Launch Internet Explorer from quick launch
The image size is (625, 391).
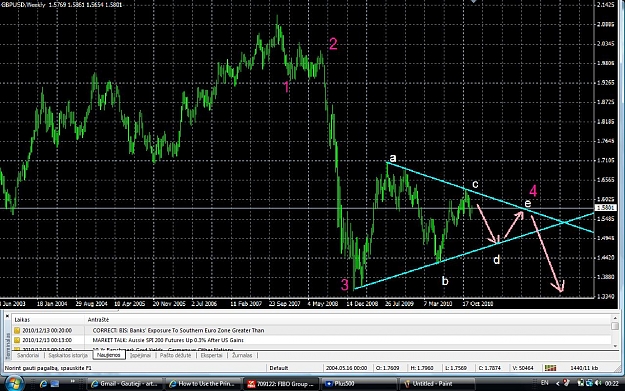[x=43, y=383]
